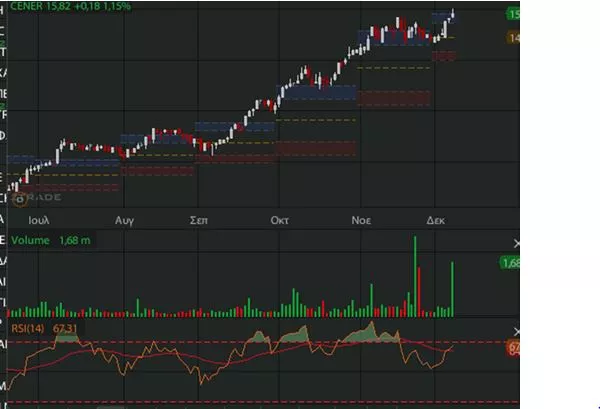Open the RSI(14) indicator label settings
Screen dimensions: 600x409
[x=28, y=326]
